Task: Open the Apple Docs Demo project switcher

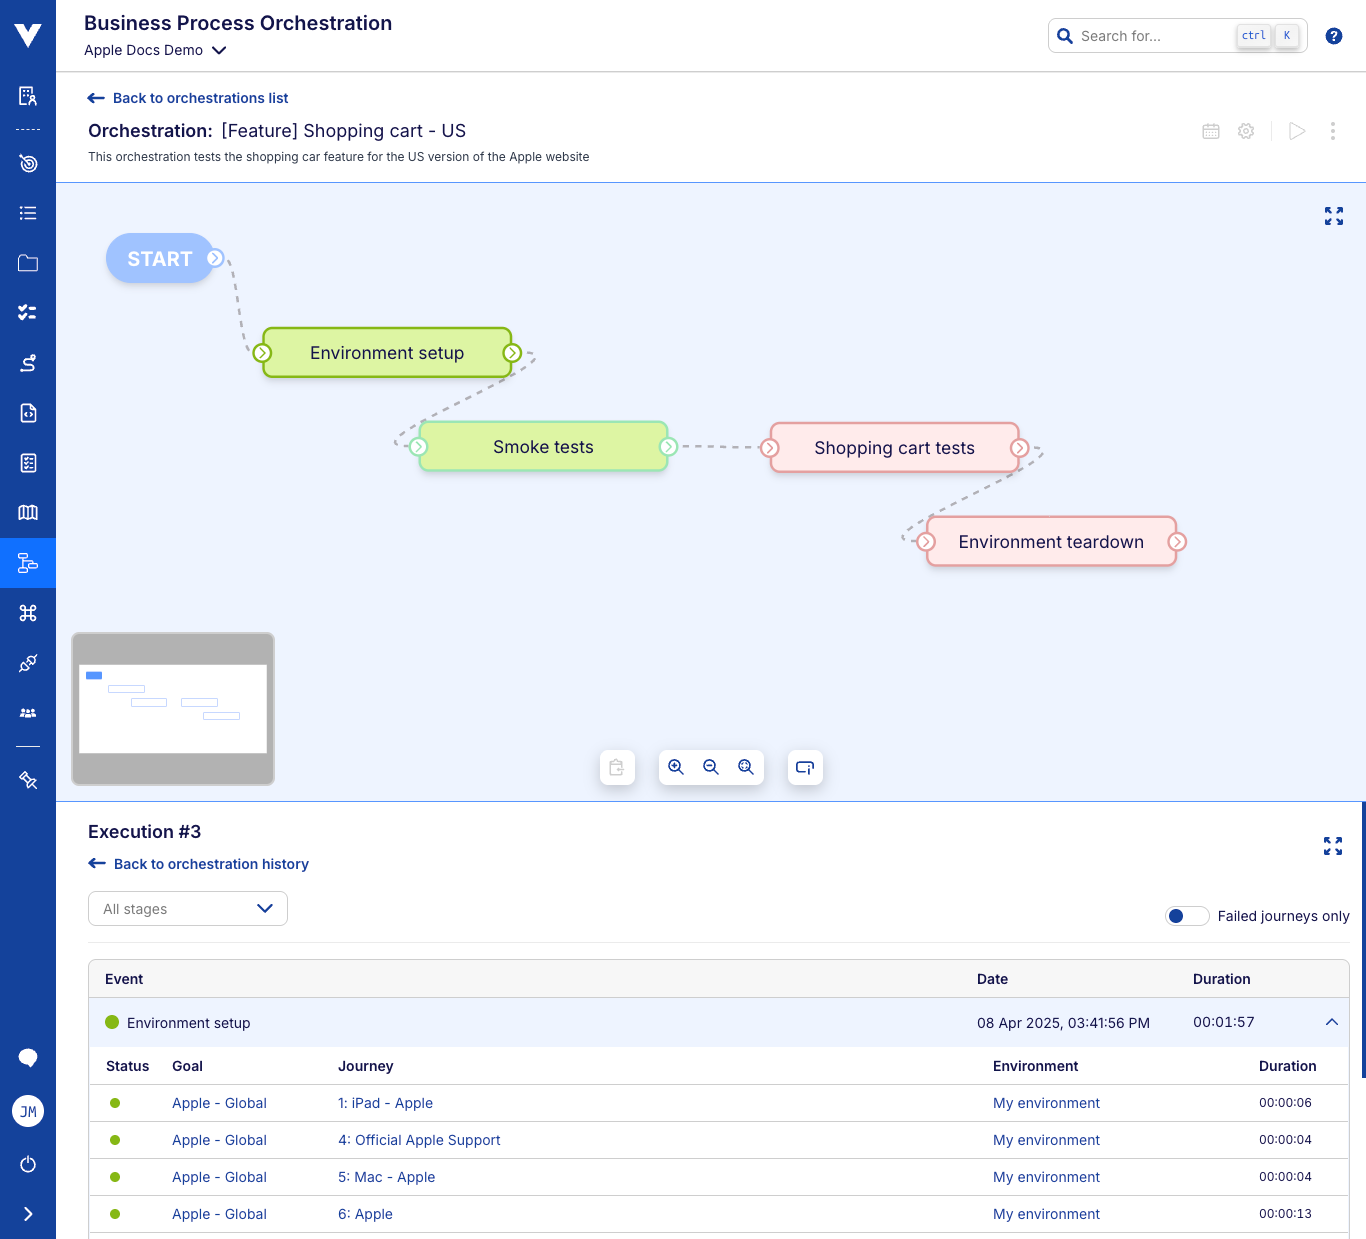Action: tap(156, 50)
